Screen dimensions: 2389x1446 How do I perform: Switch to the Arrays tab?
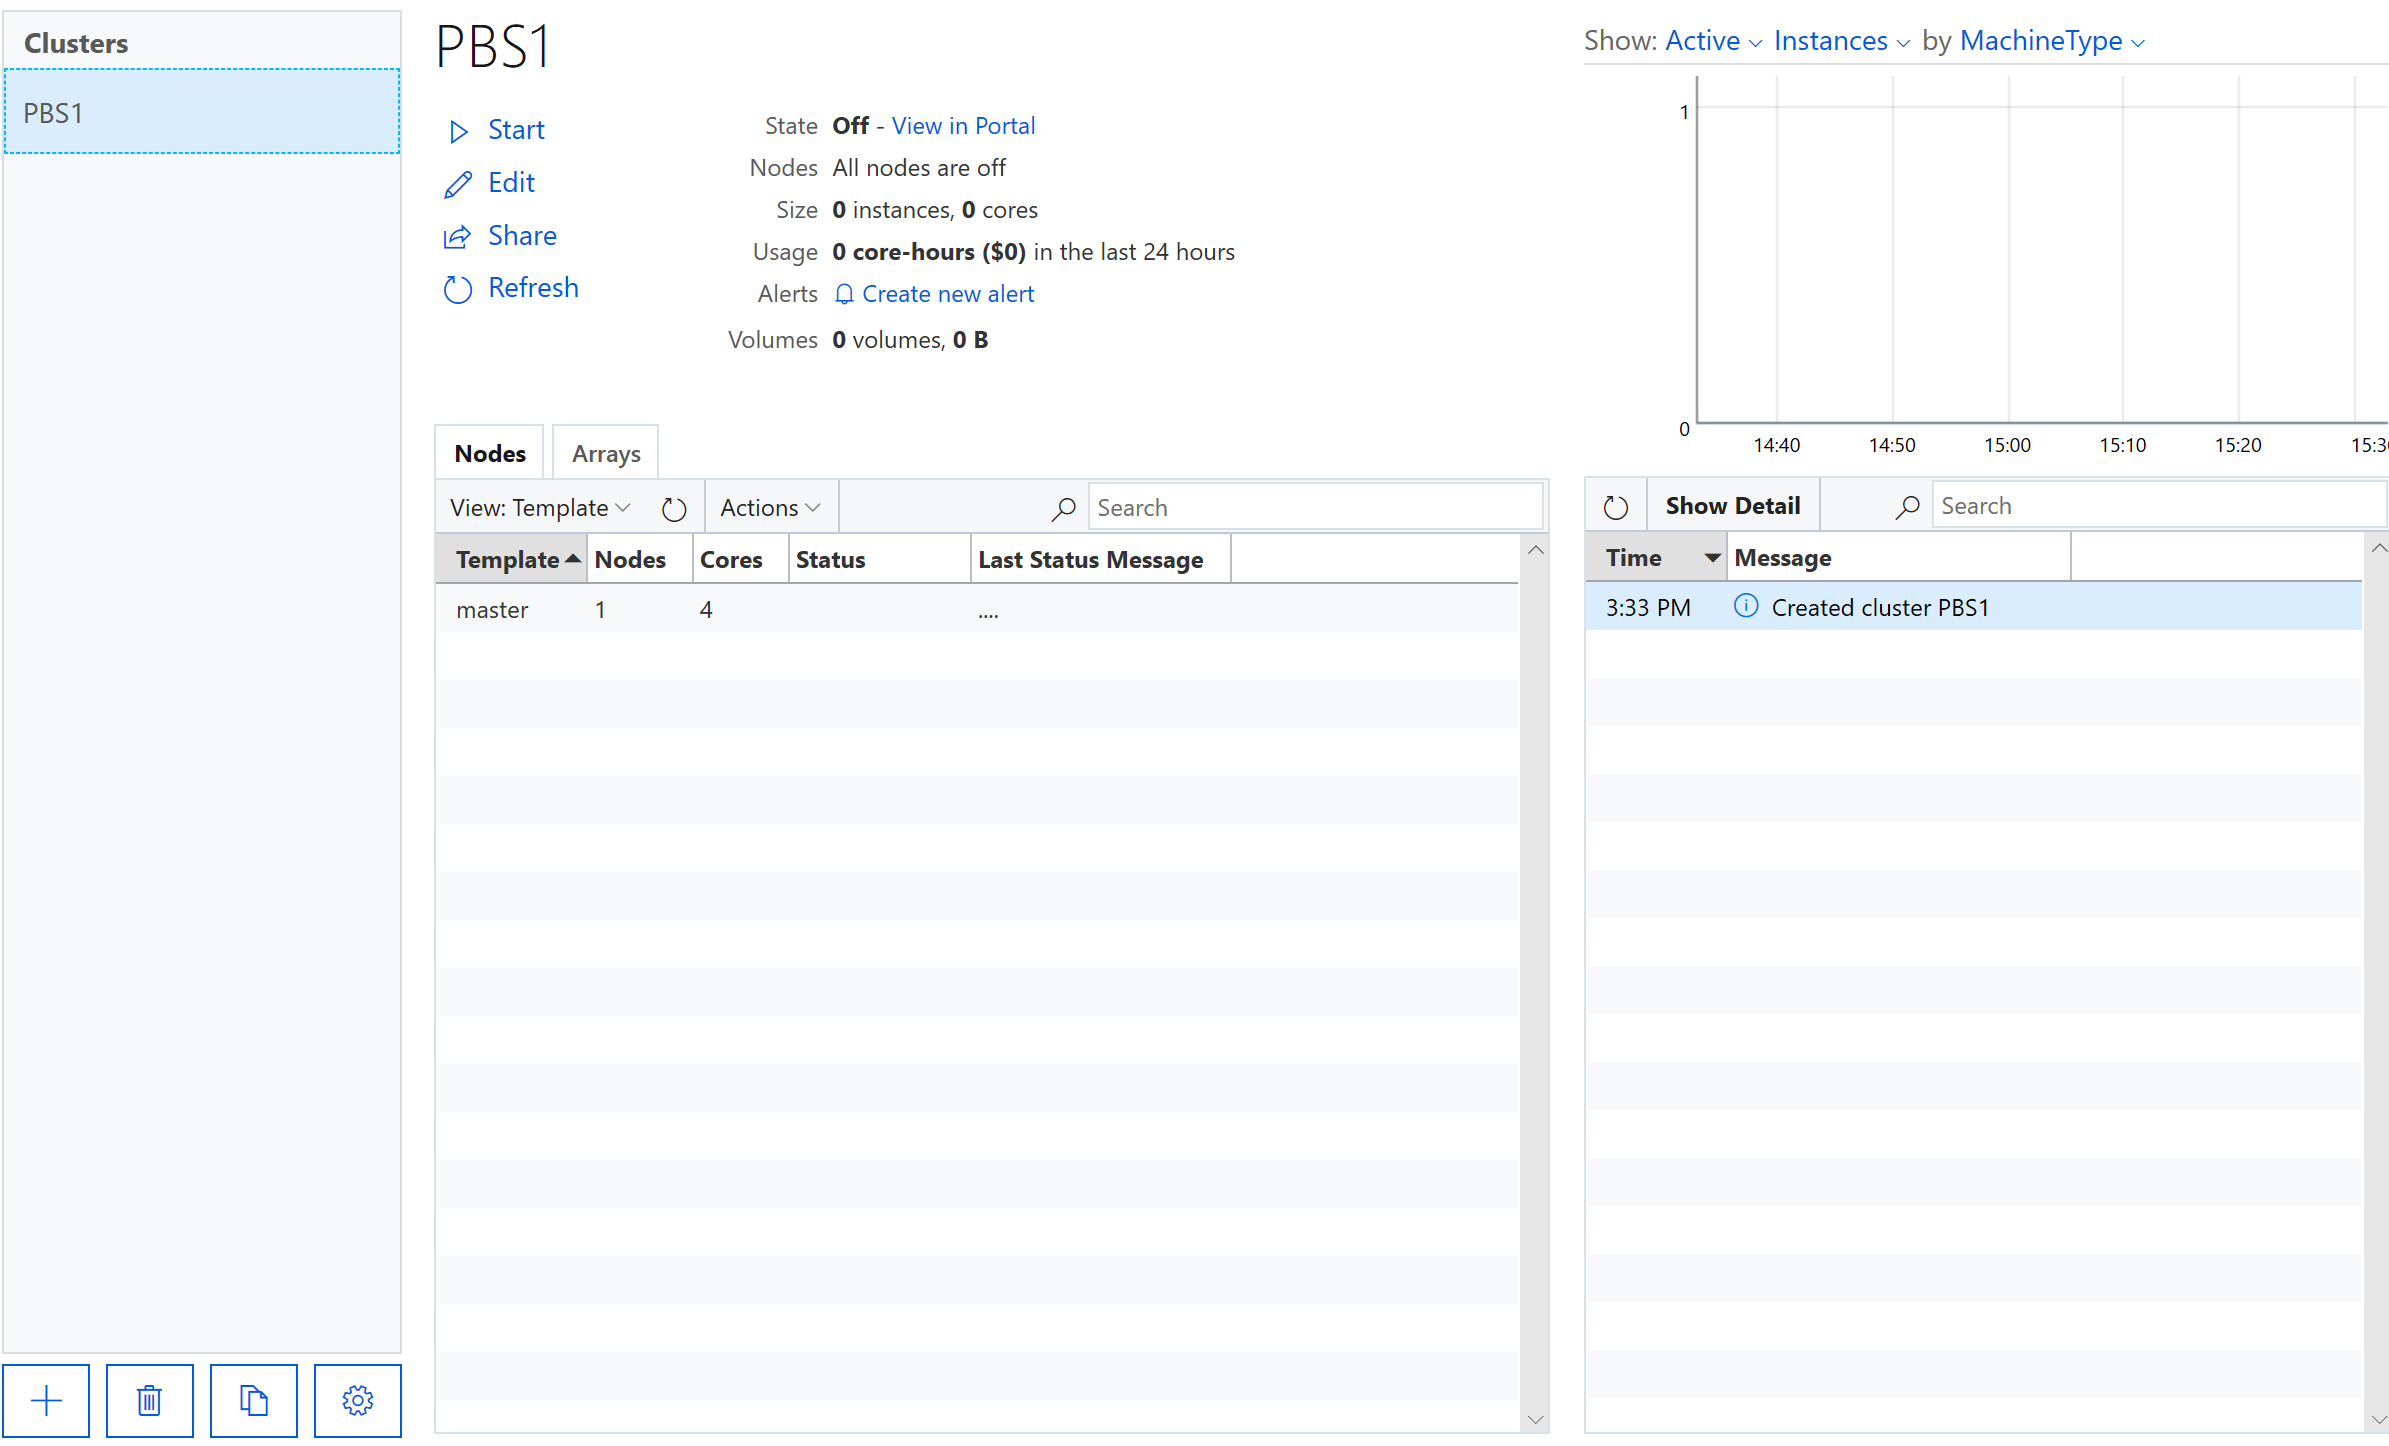[604, 452]
